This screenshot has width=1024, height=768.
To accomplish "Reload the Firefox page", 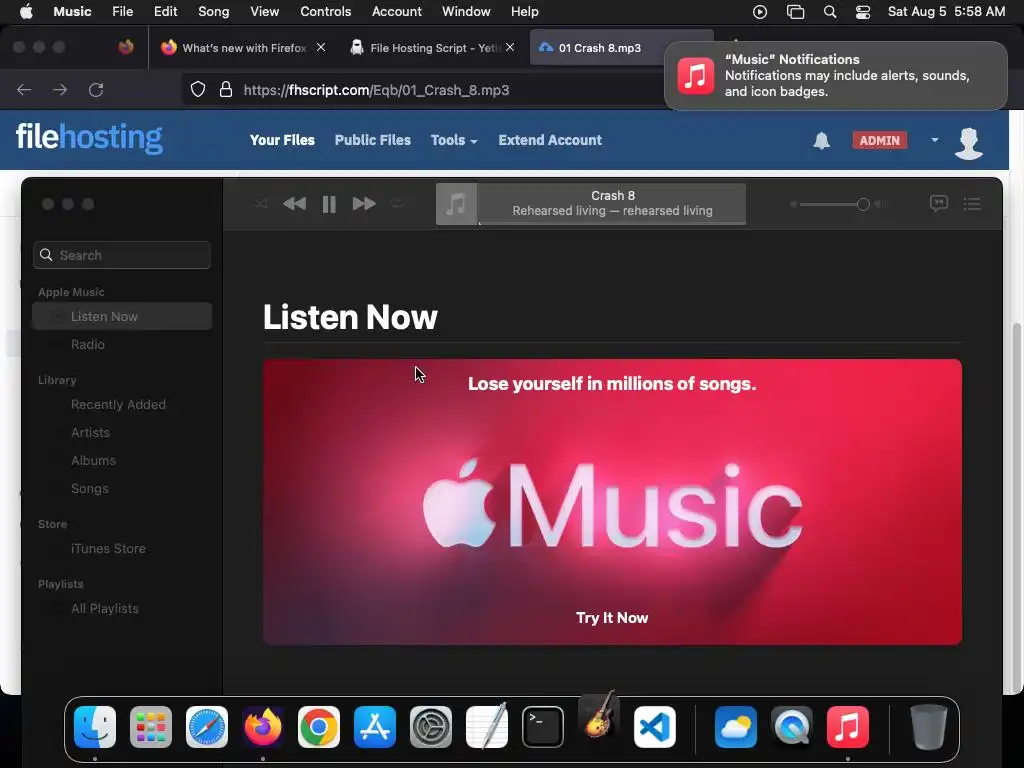I will pos(96,89).
